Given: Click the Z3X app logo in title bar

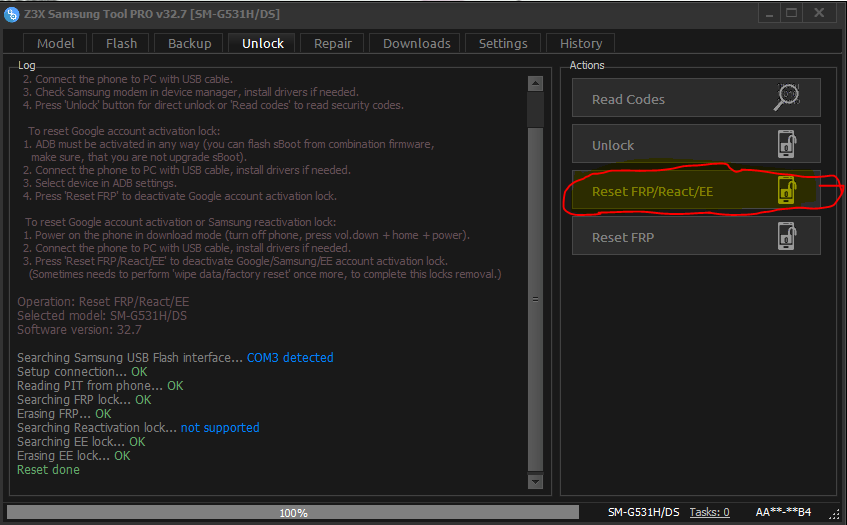Looking at the screenshot, I should 11,14.
